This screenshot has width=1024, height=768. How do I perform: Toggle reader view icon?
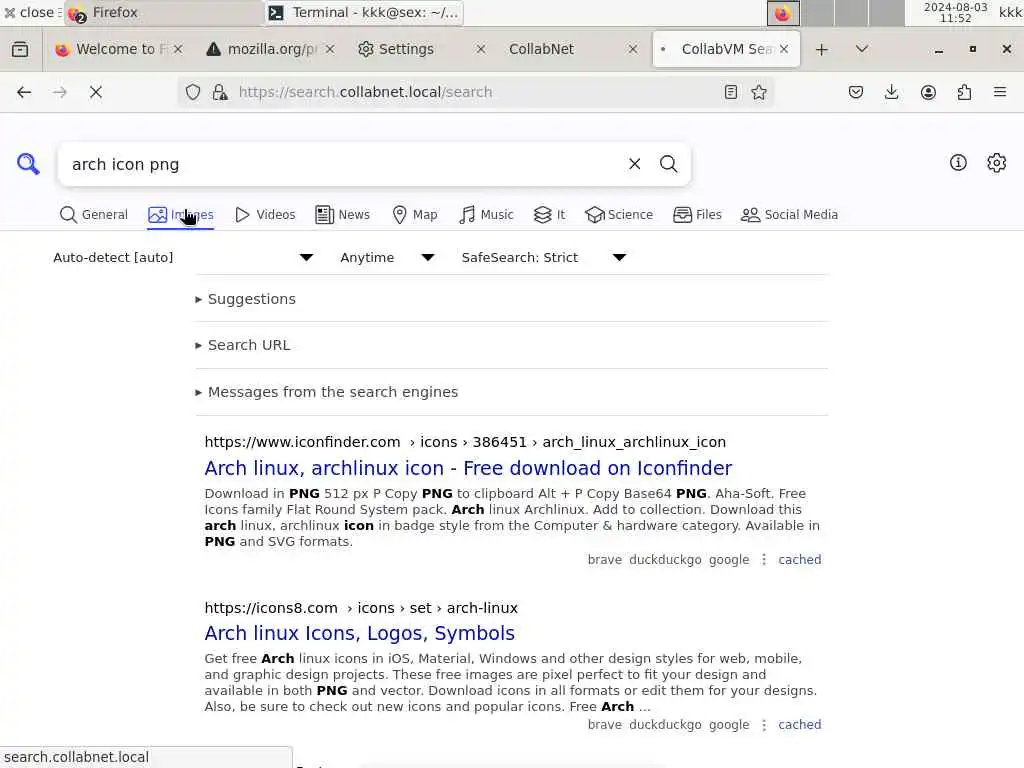tap(731, 92)
